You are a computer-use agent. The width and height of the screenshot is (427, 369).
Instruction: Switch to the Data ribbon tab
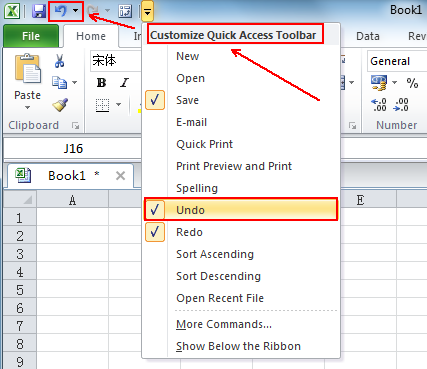[368, 36]
